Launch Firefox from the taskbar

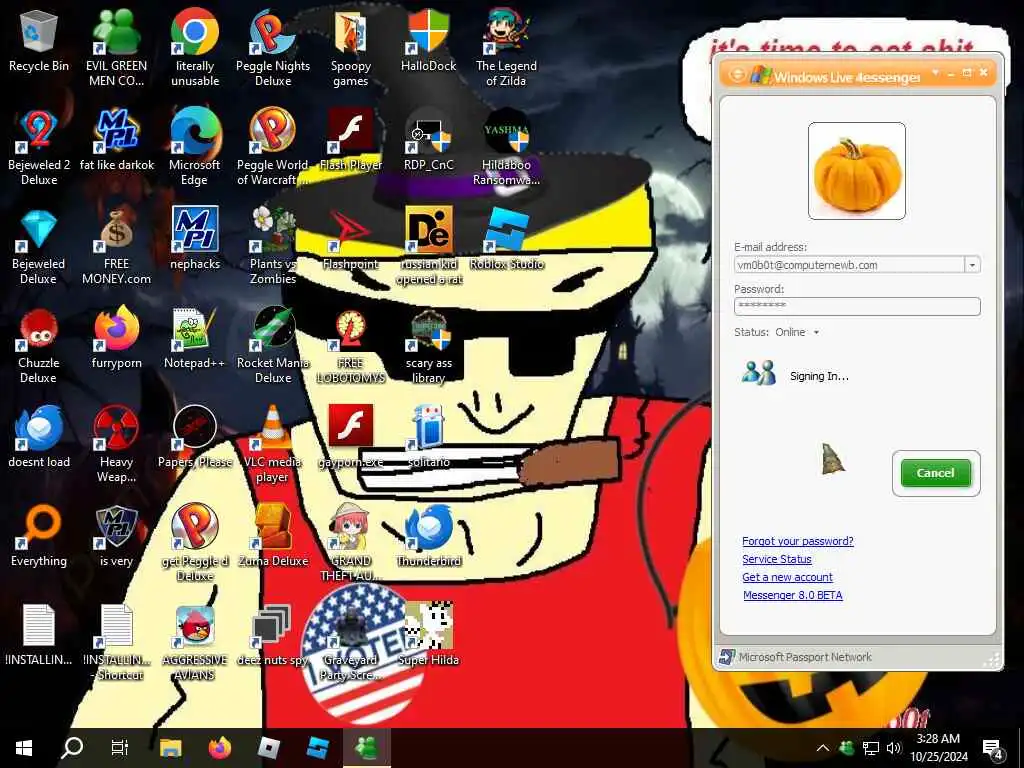(220, 748)
